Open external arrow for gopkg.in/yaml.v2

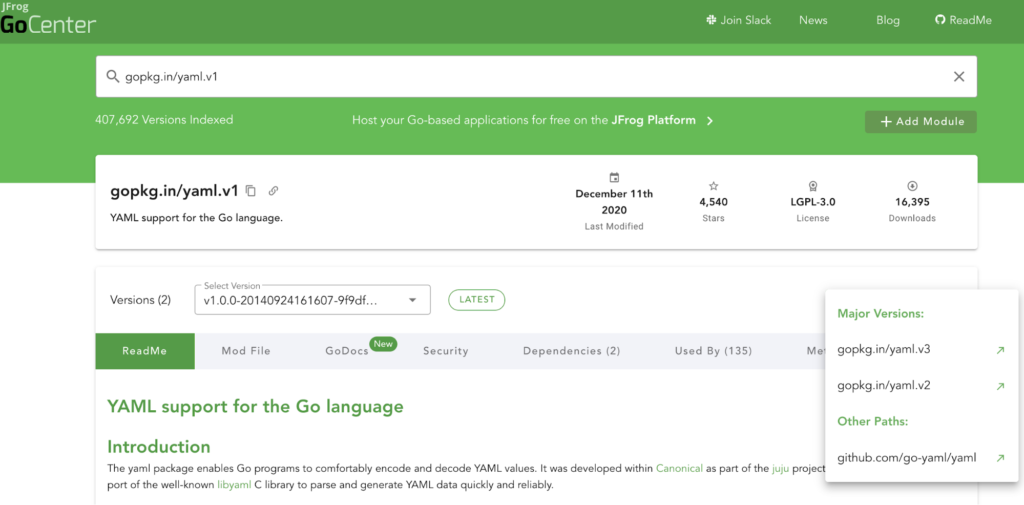click(x=1000, y=386)
